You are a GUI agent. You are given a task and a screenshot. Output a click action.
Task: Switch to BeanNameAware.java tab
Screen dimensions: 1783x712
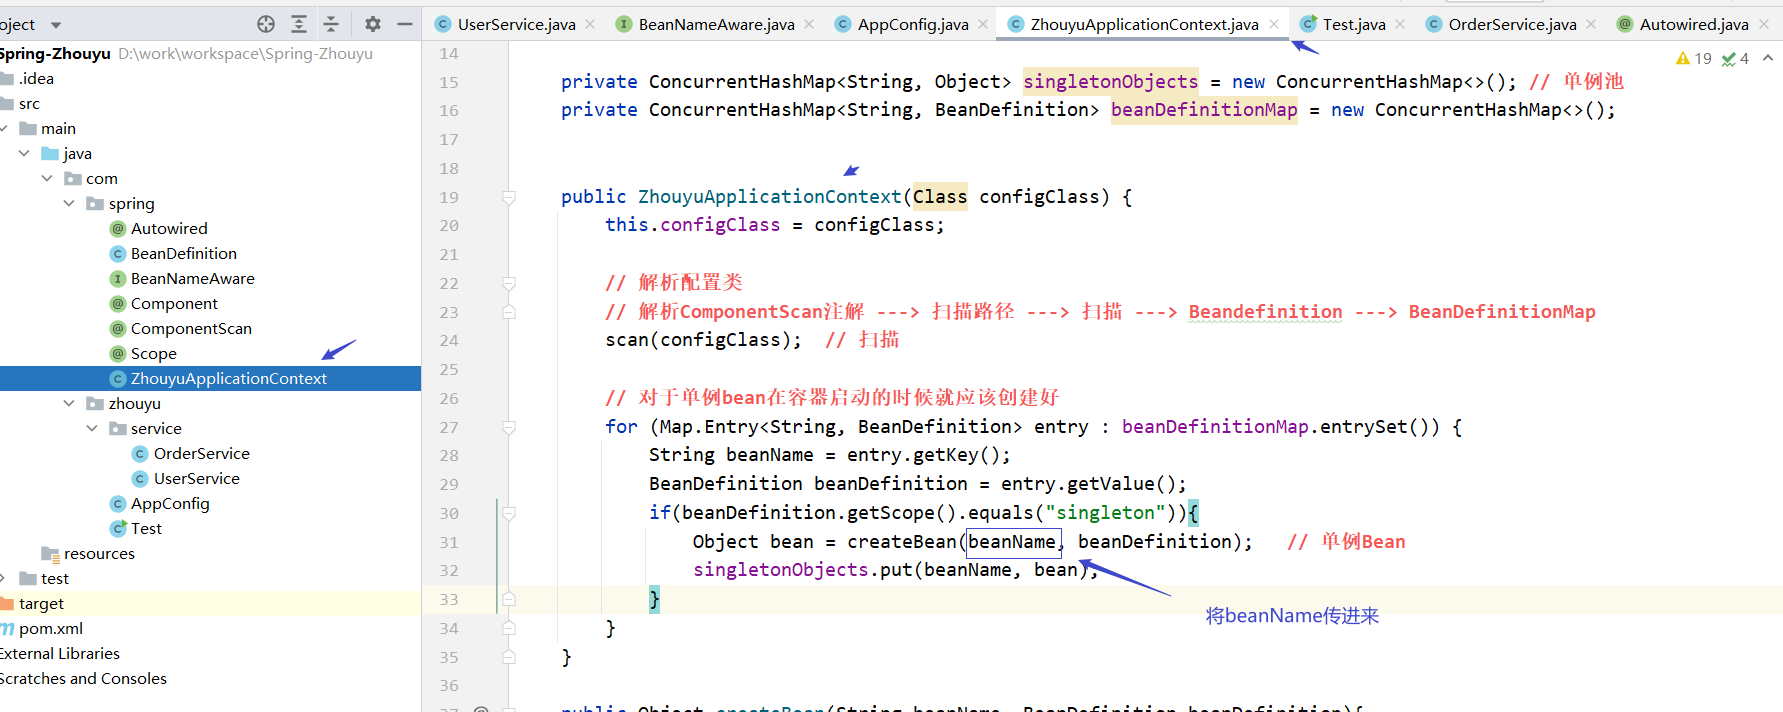[x=716, y=24]
